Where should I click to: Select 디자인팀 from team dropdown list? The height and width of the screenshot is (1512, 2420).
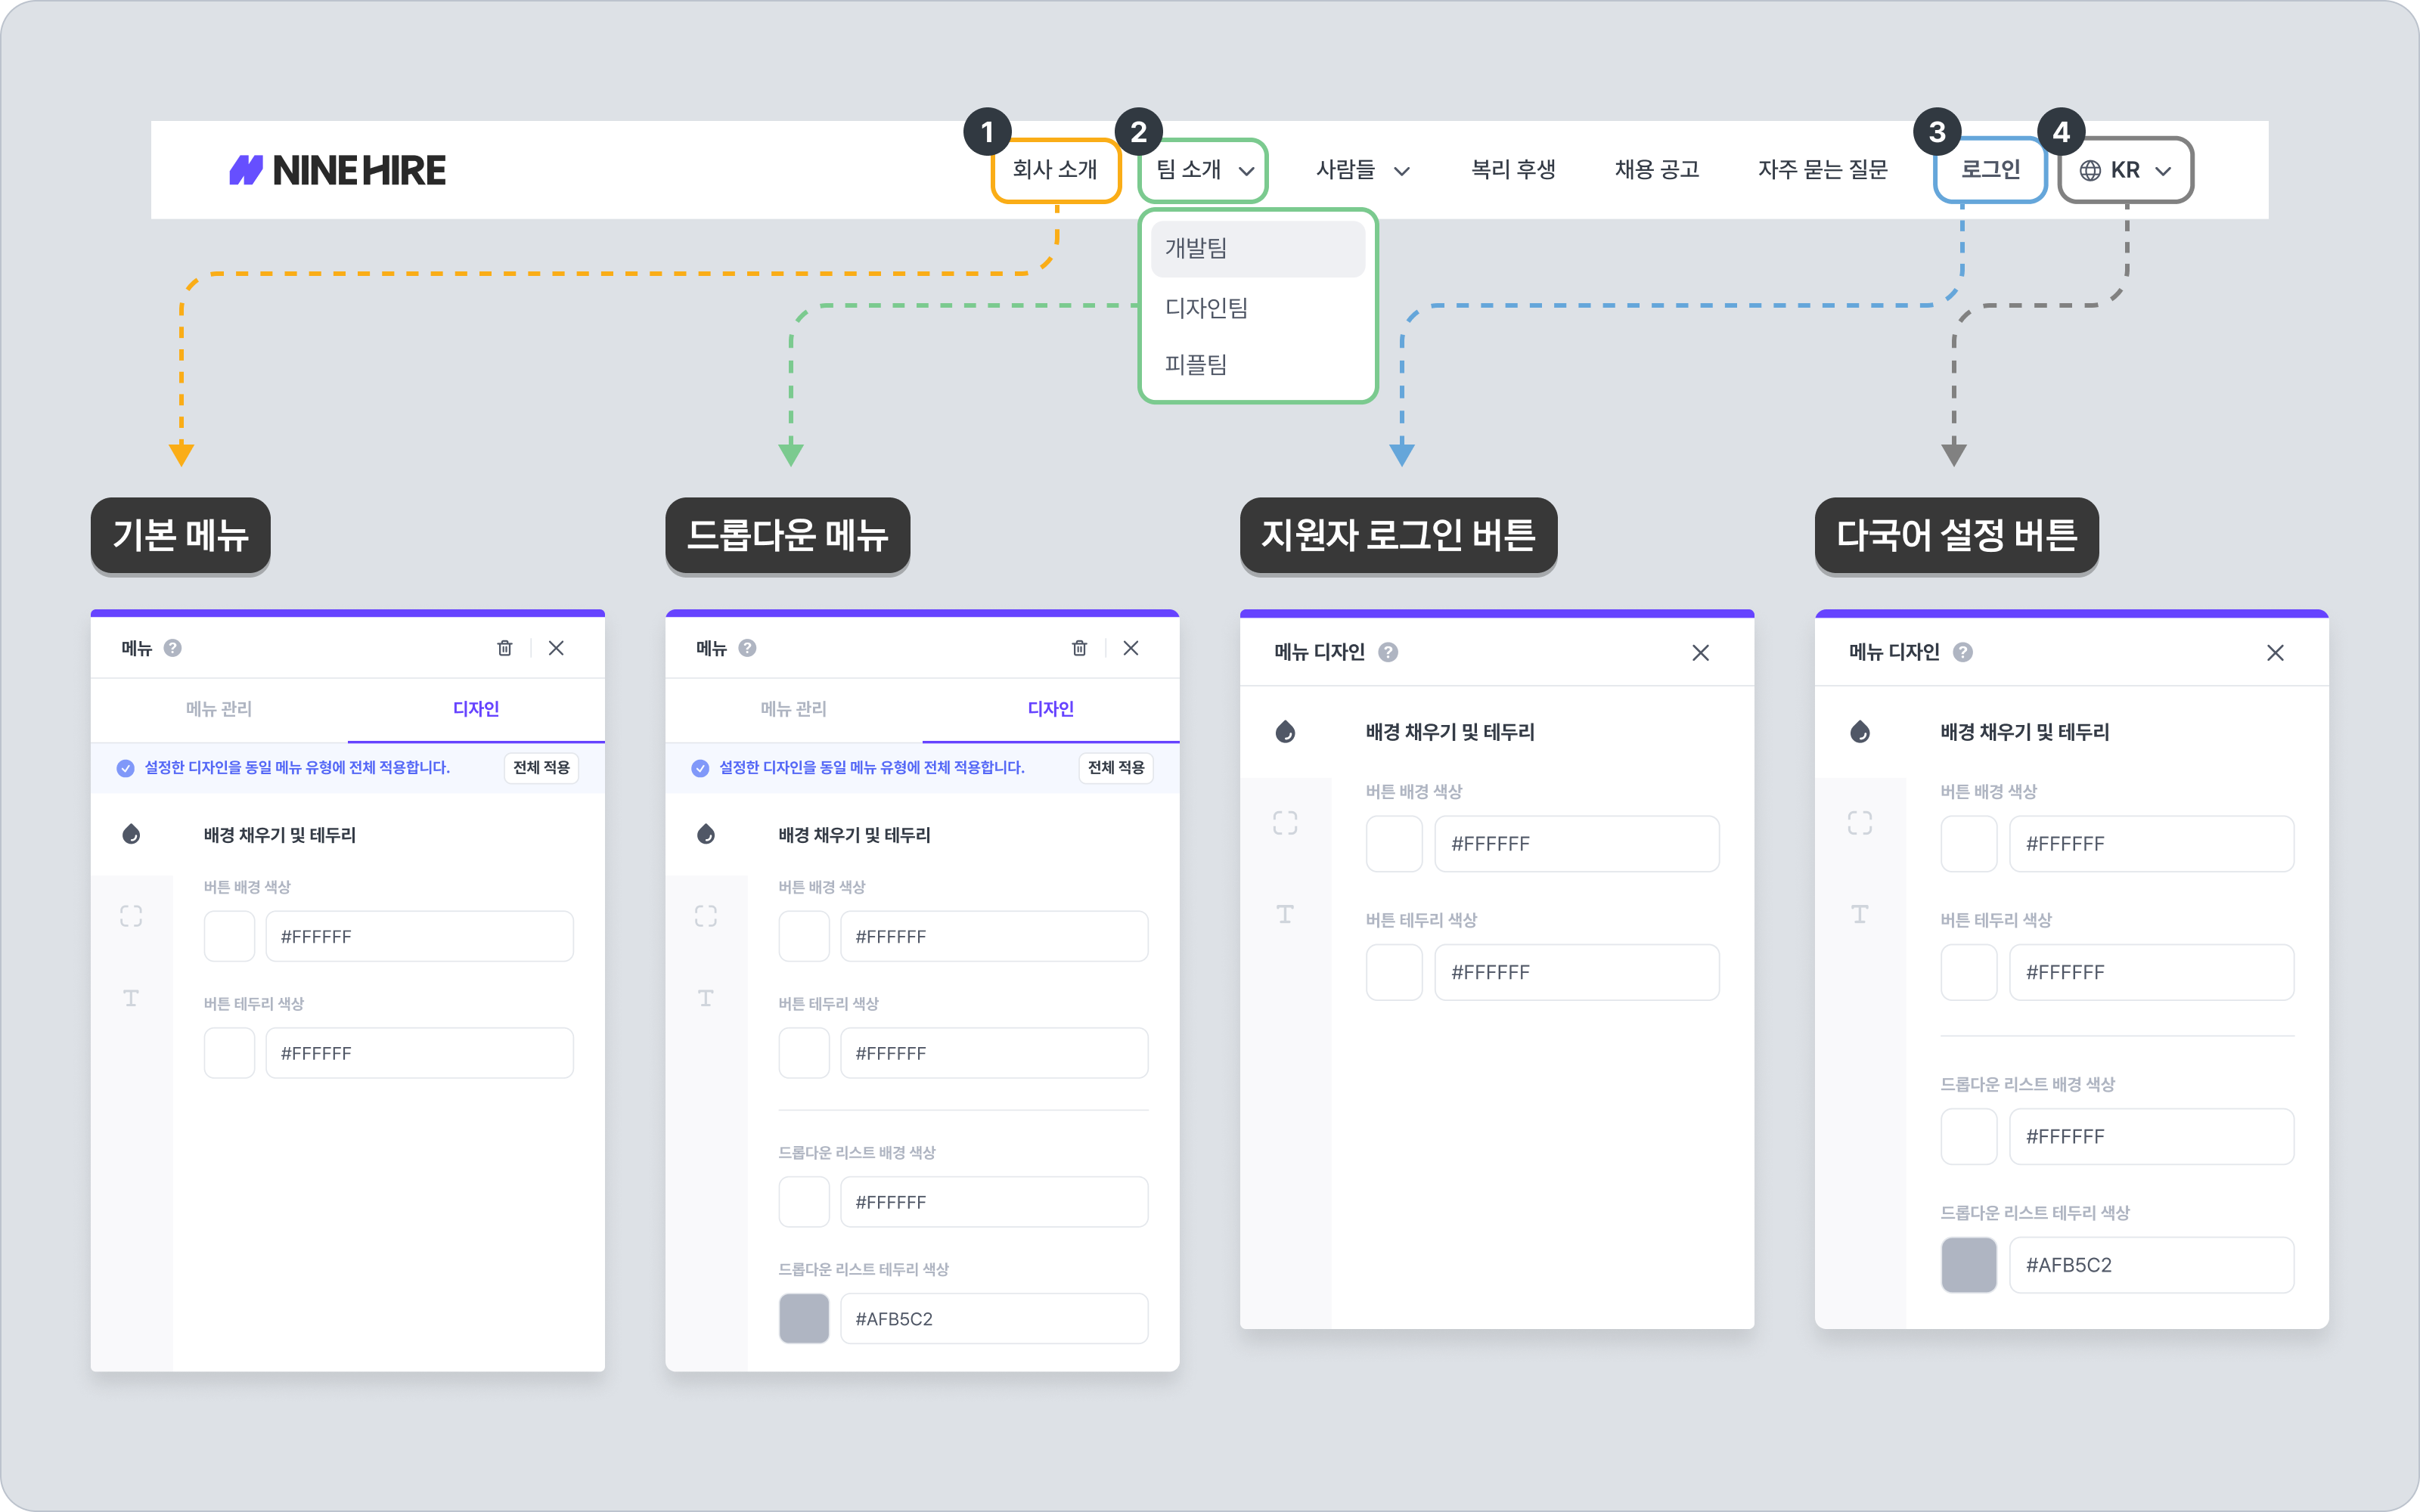(x=1206, y=308)
